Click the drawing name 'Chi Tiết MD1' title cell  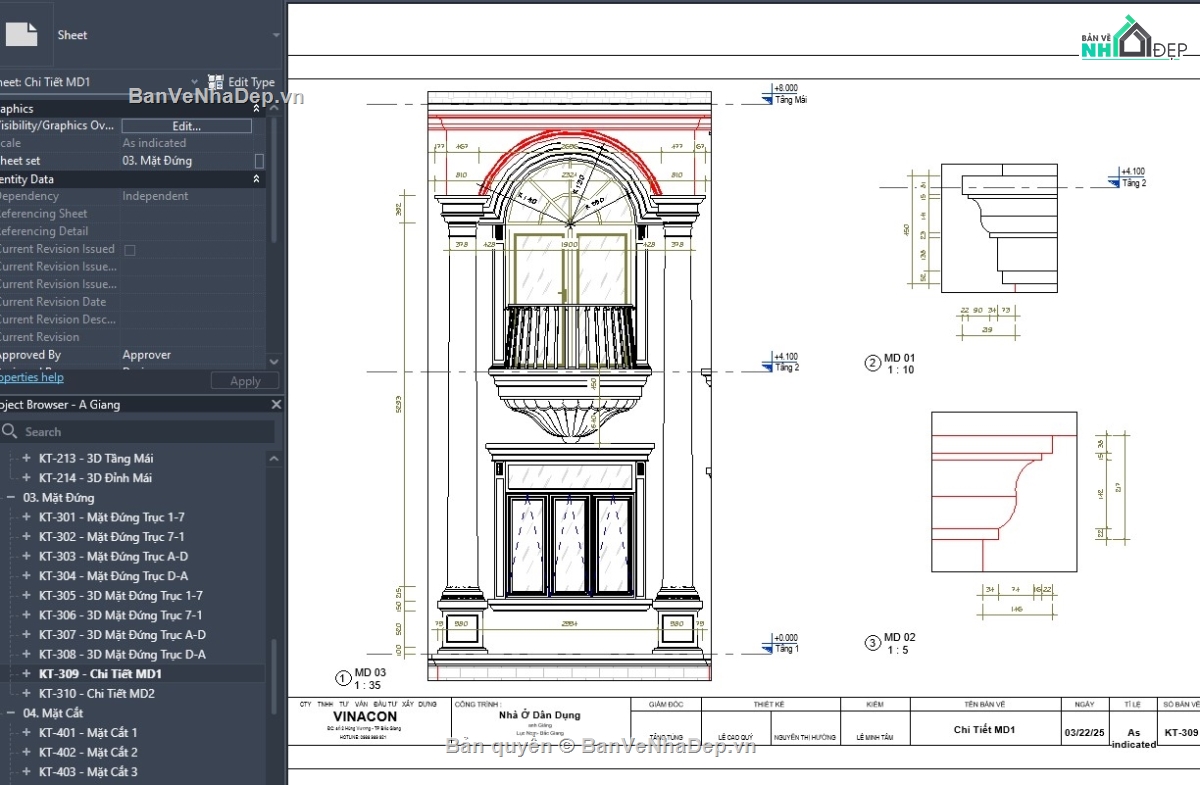pyautogui.click(x=985, y=730)
